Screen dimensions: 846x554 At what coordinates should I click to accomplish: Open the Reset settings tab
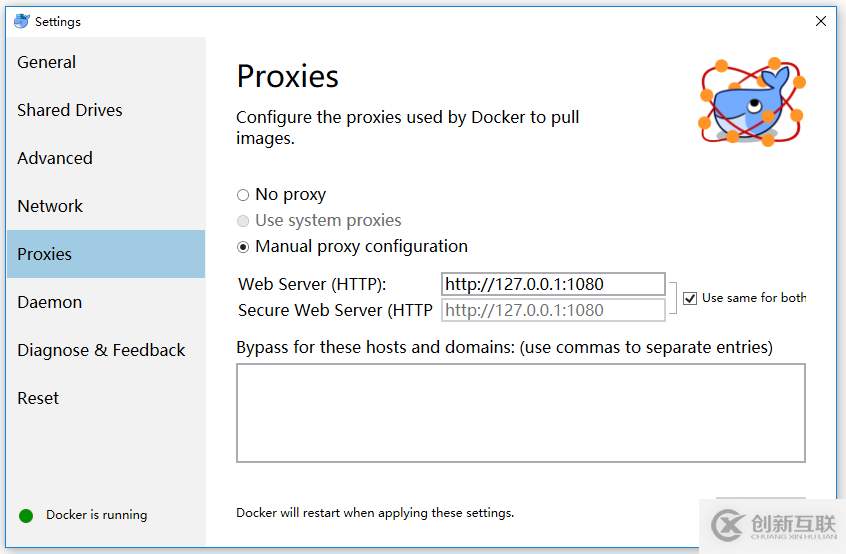pyautogui.click(x=38, y=398)
